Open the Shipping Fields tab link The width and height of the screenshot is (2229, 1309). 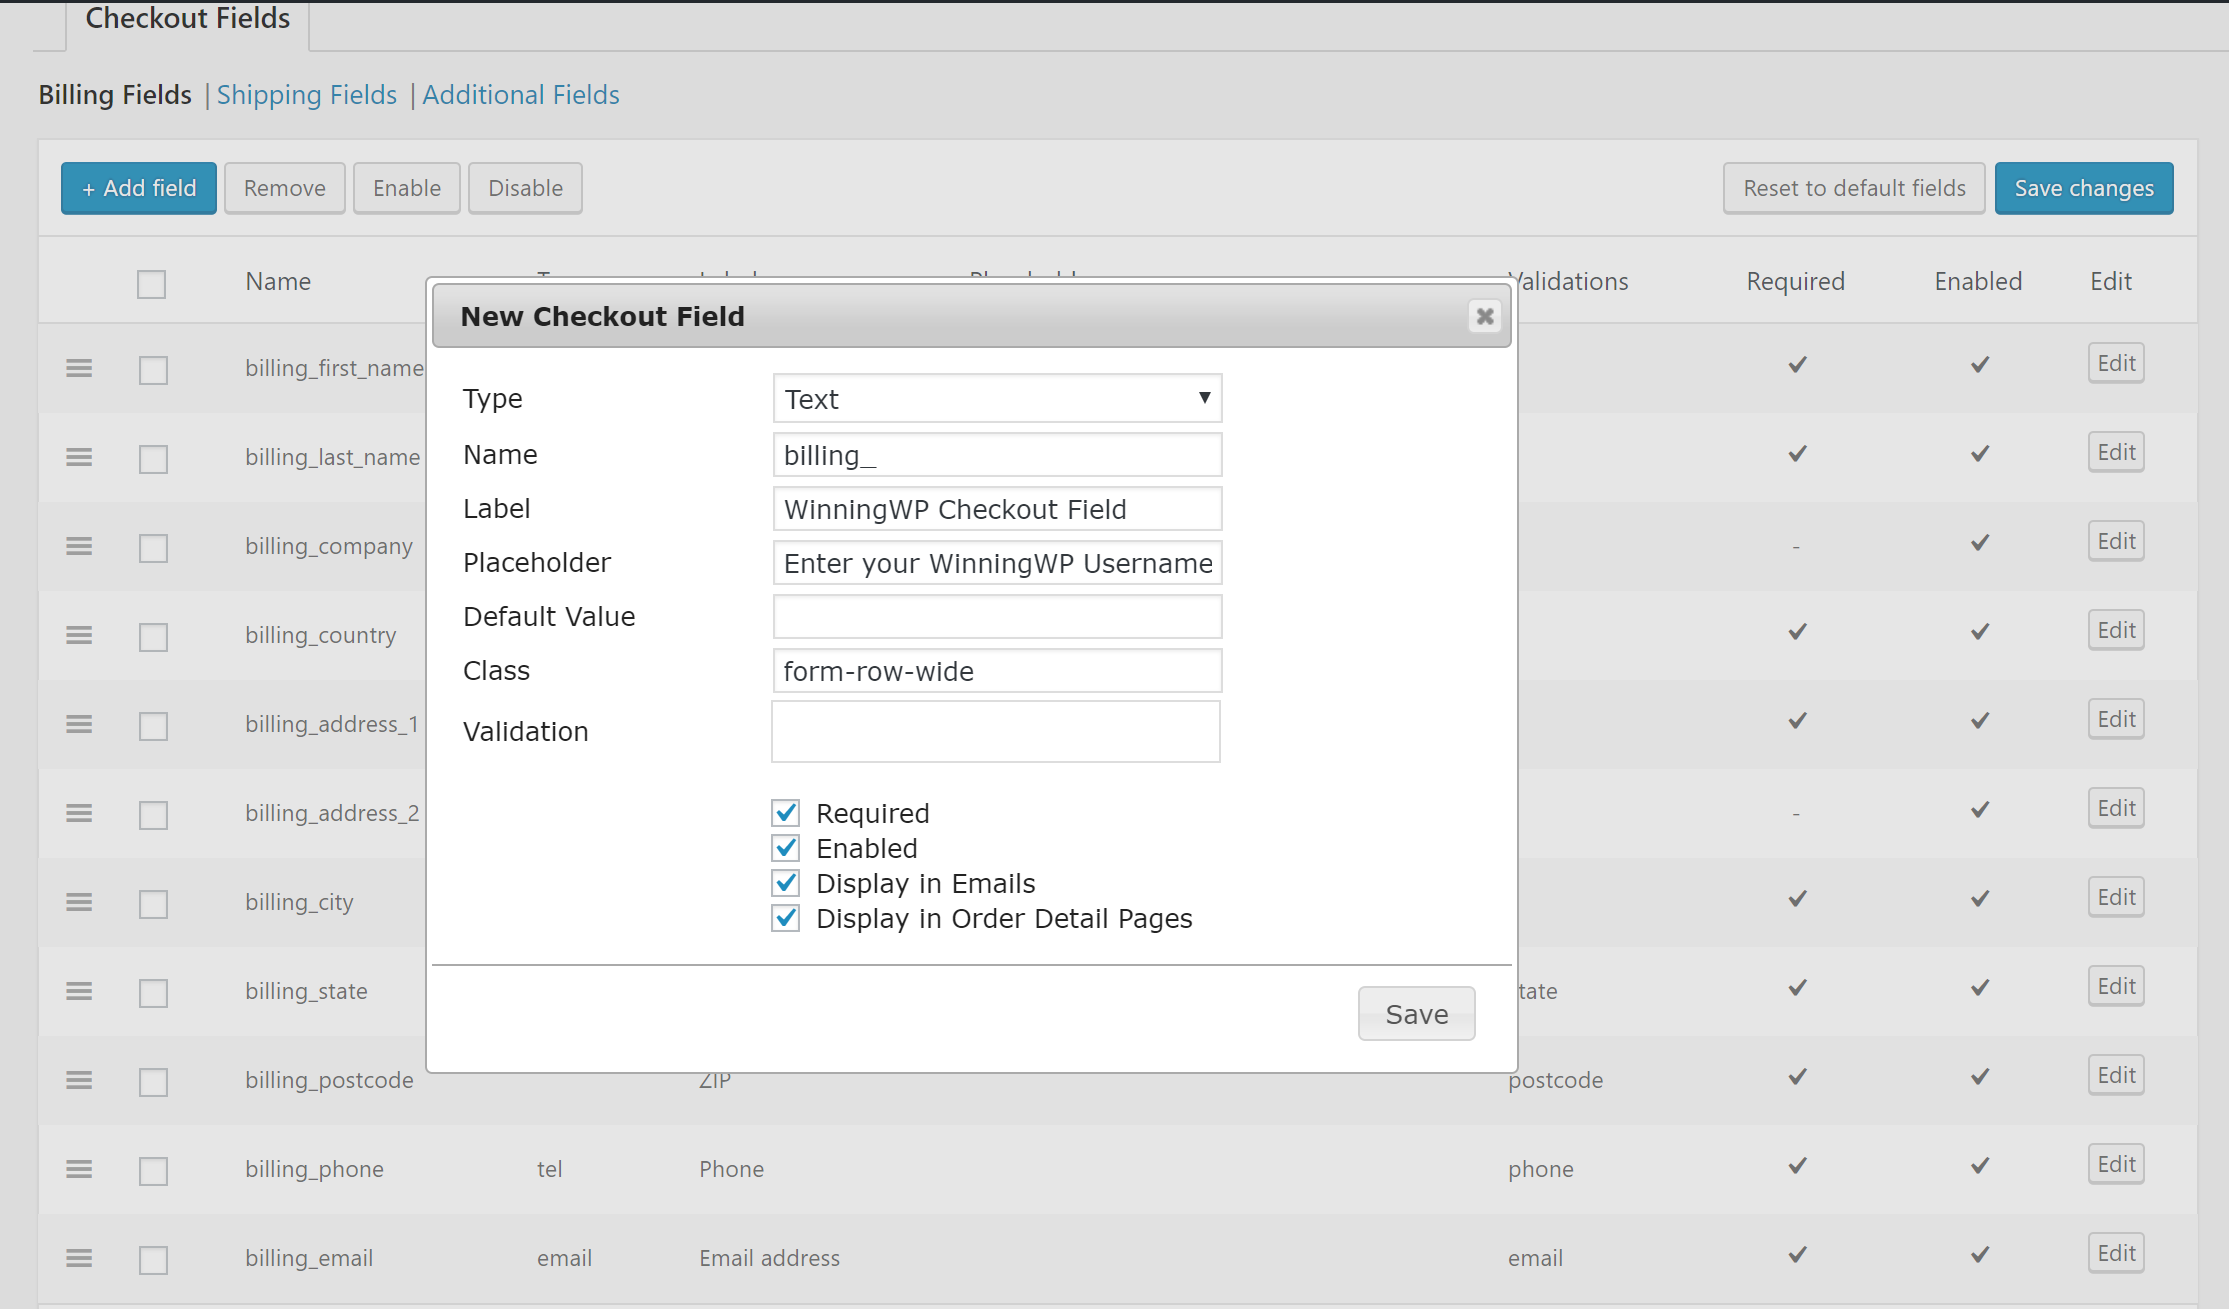tap(307, 94)
